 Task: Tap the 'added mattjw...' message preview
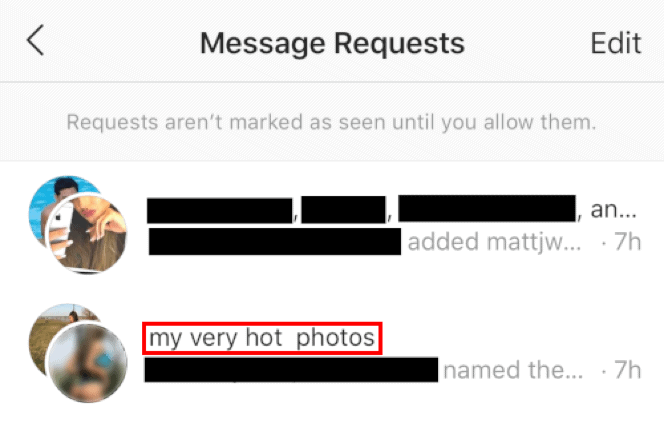point(494,242)
